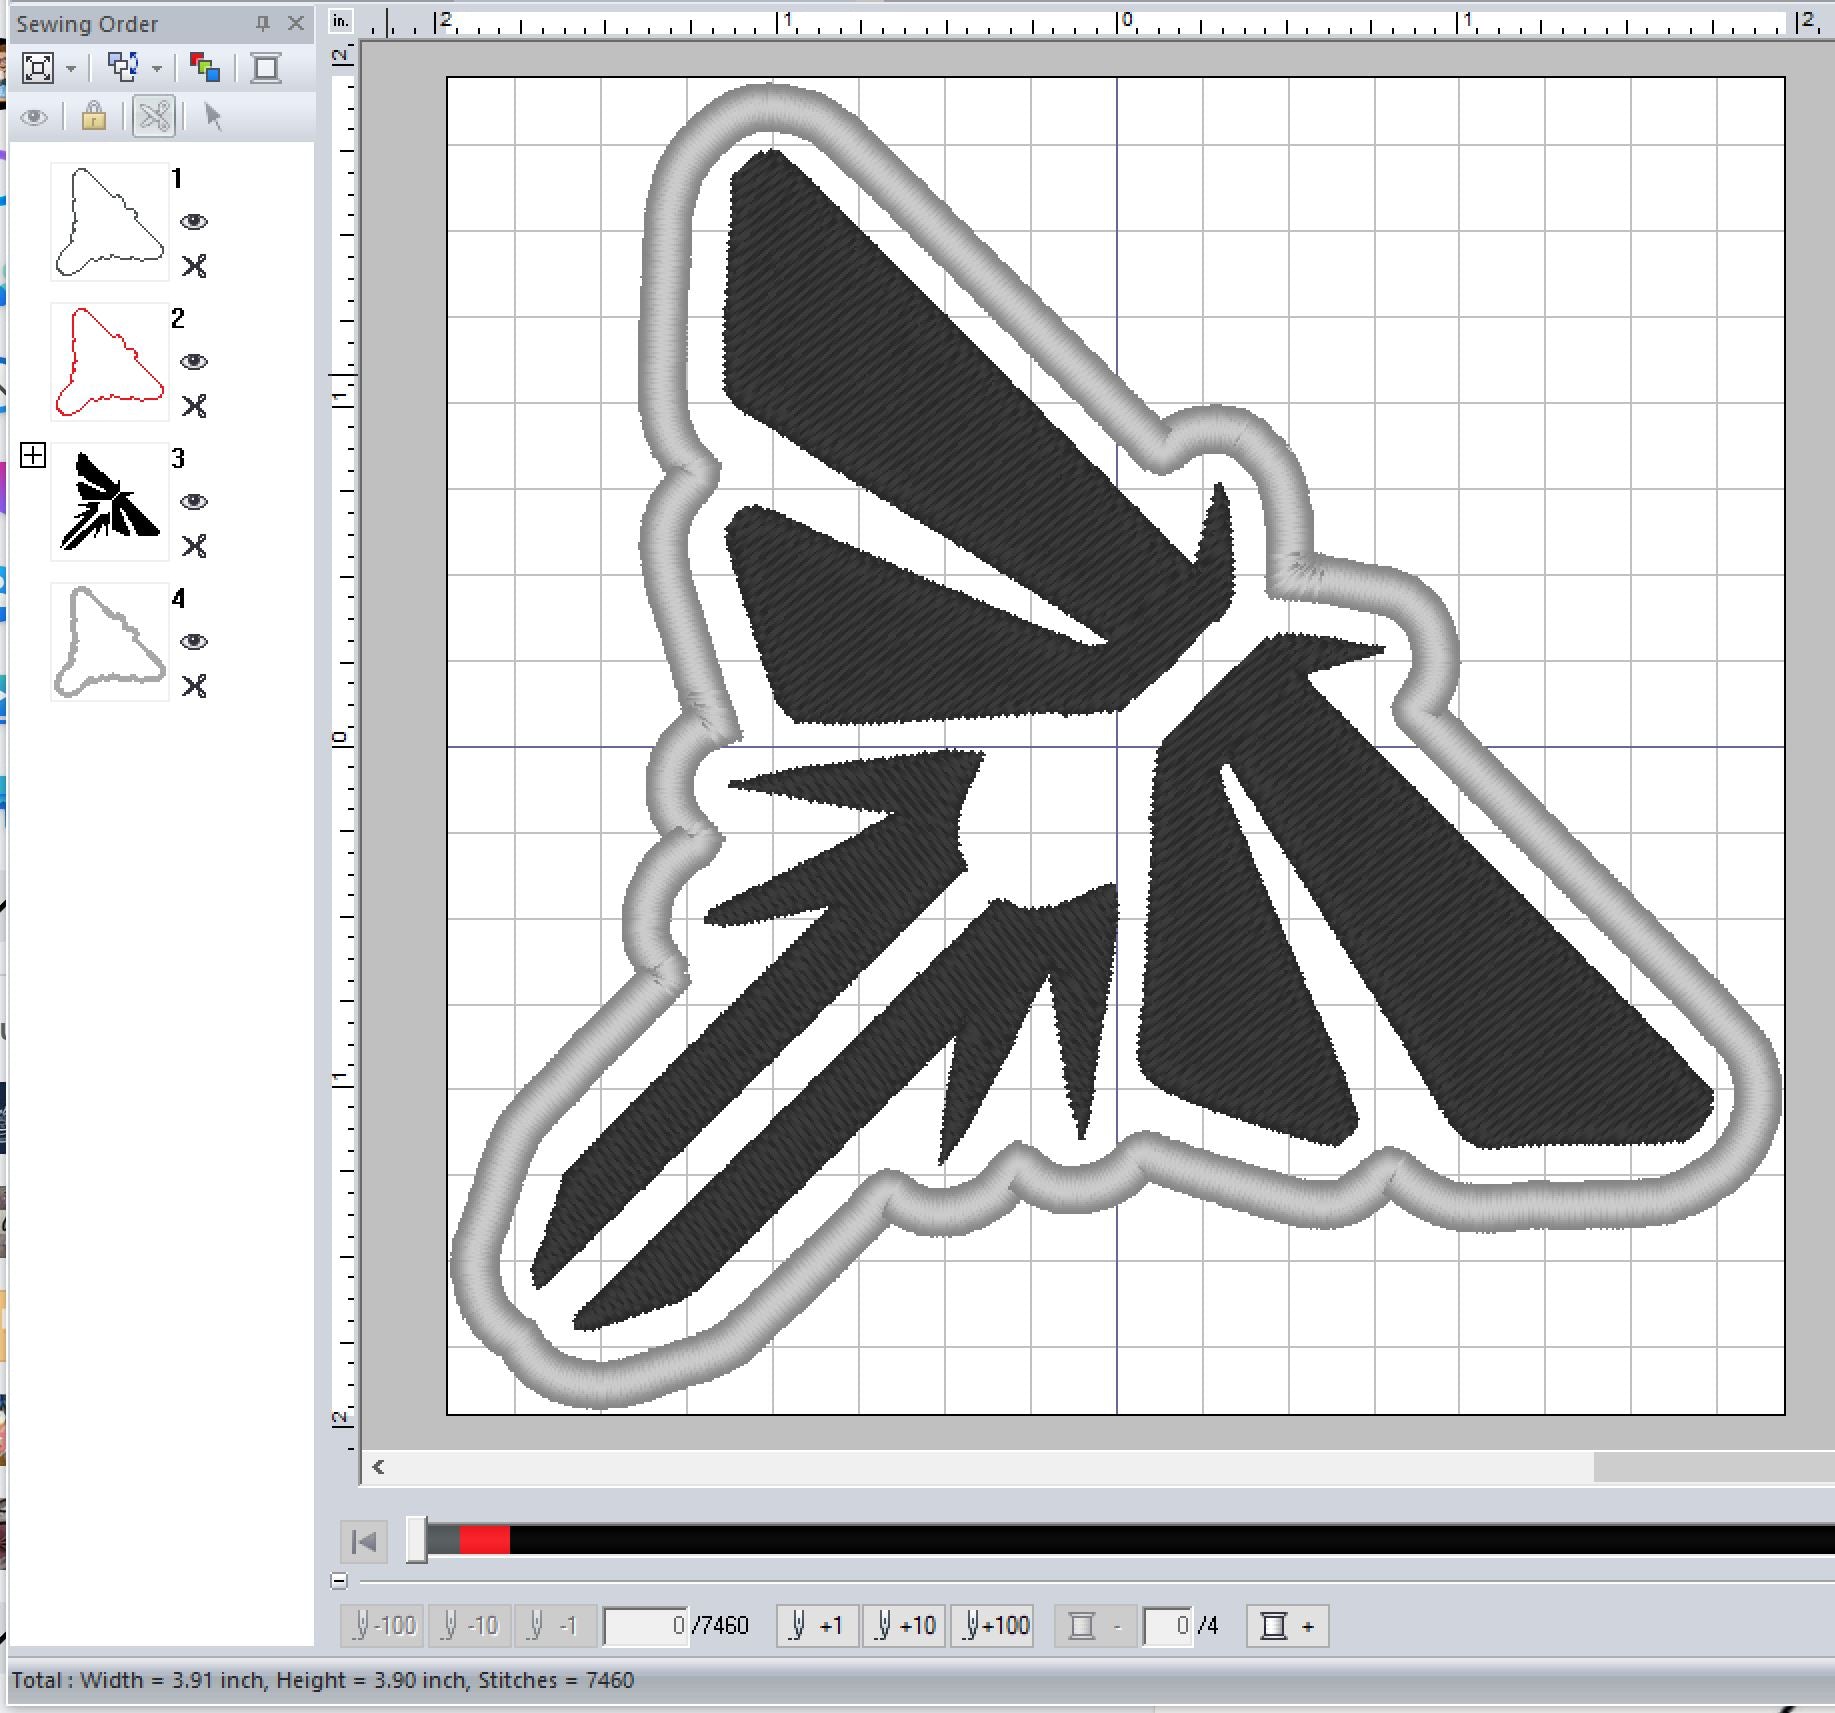Image resolution: width=1835 pixels, height=1713 pixels.
Task: Advance the simulation by +100 stitches
Action: 996,1626
